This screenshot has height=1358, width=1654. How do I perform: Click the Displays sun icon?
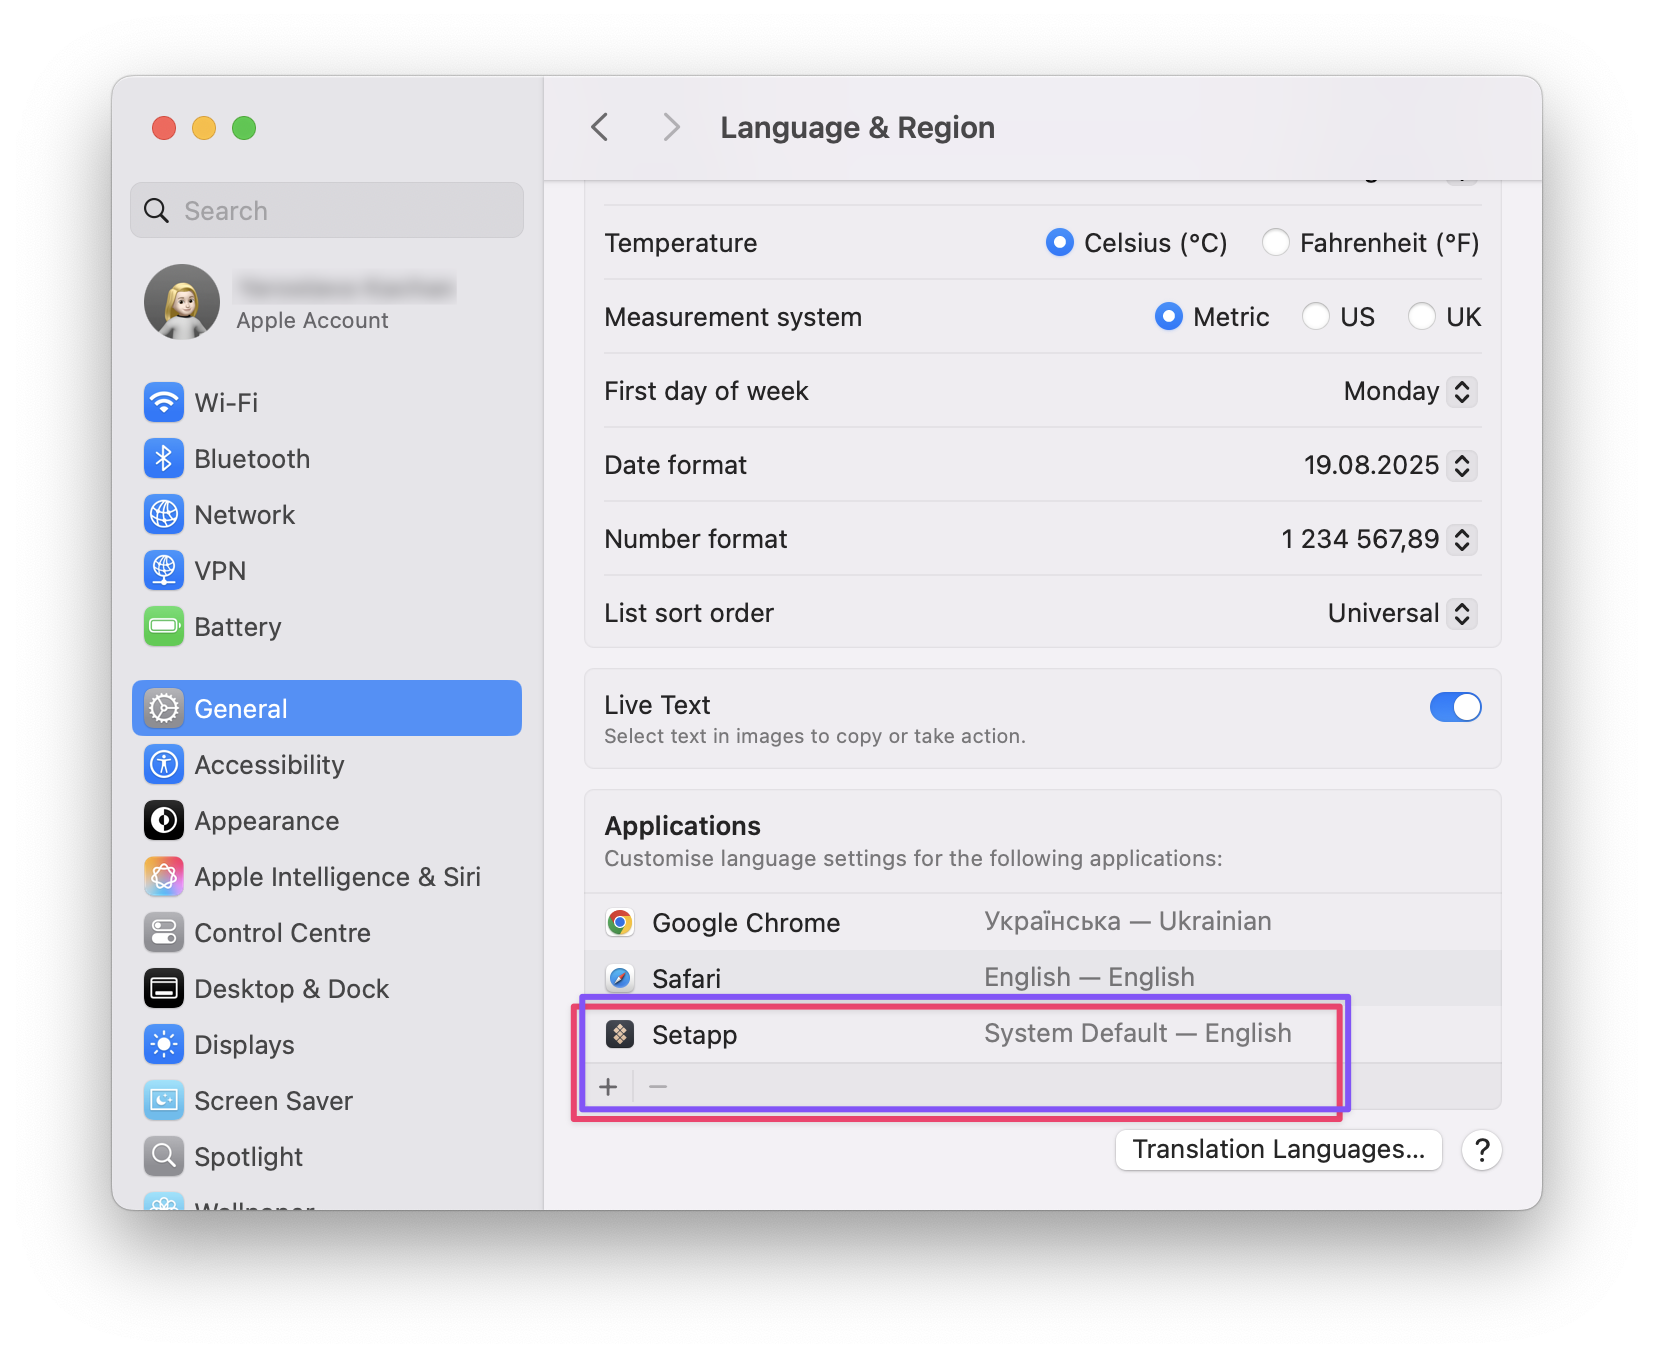tap(164, 1045)
